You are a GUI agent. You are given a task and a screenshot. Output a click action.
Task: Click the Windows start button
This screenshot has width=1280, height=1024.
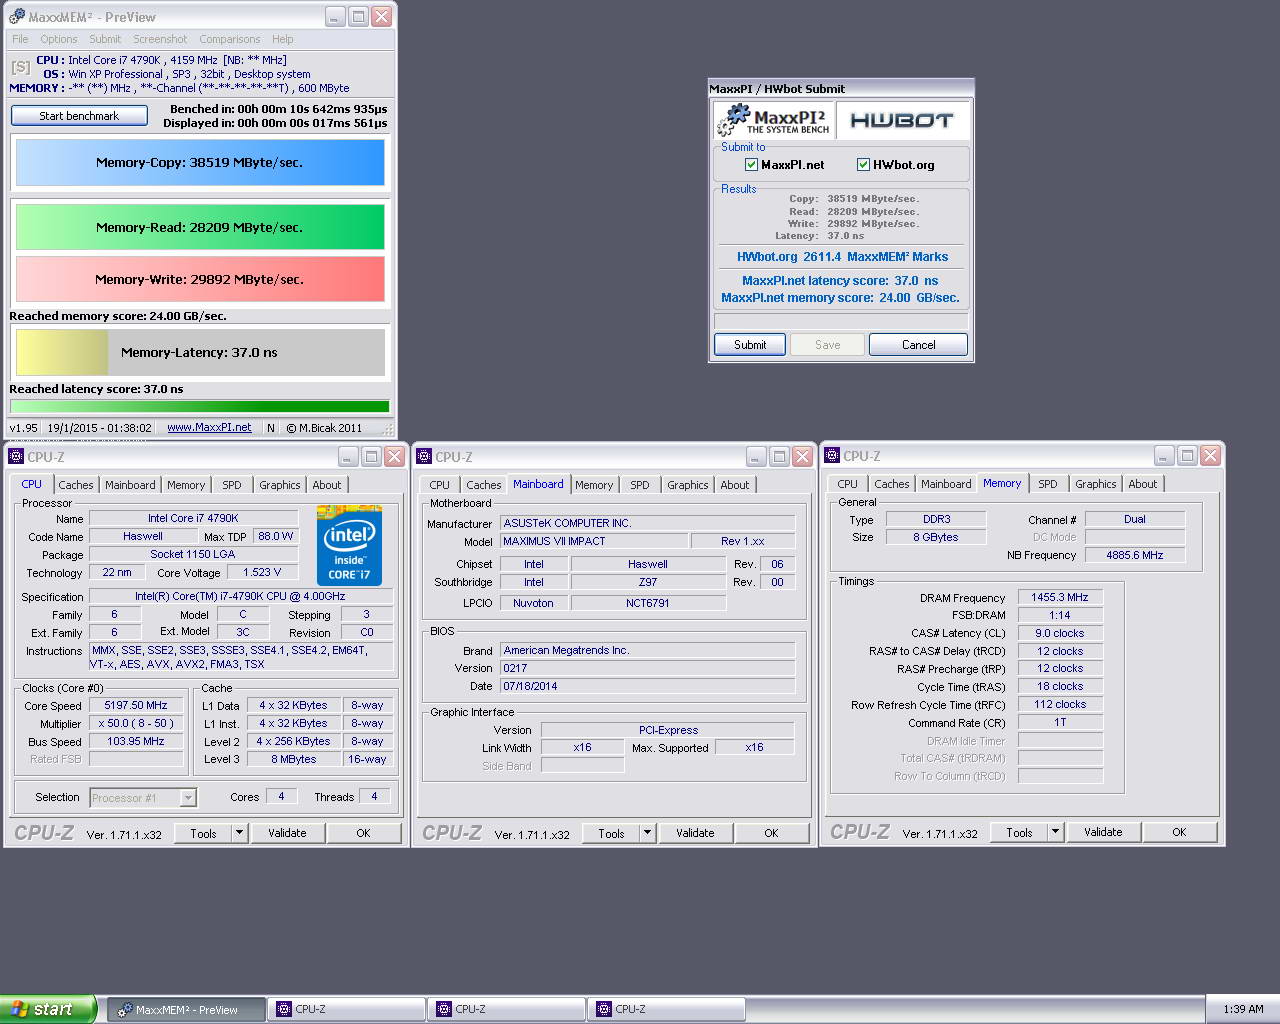tap(48, 1009)
